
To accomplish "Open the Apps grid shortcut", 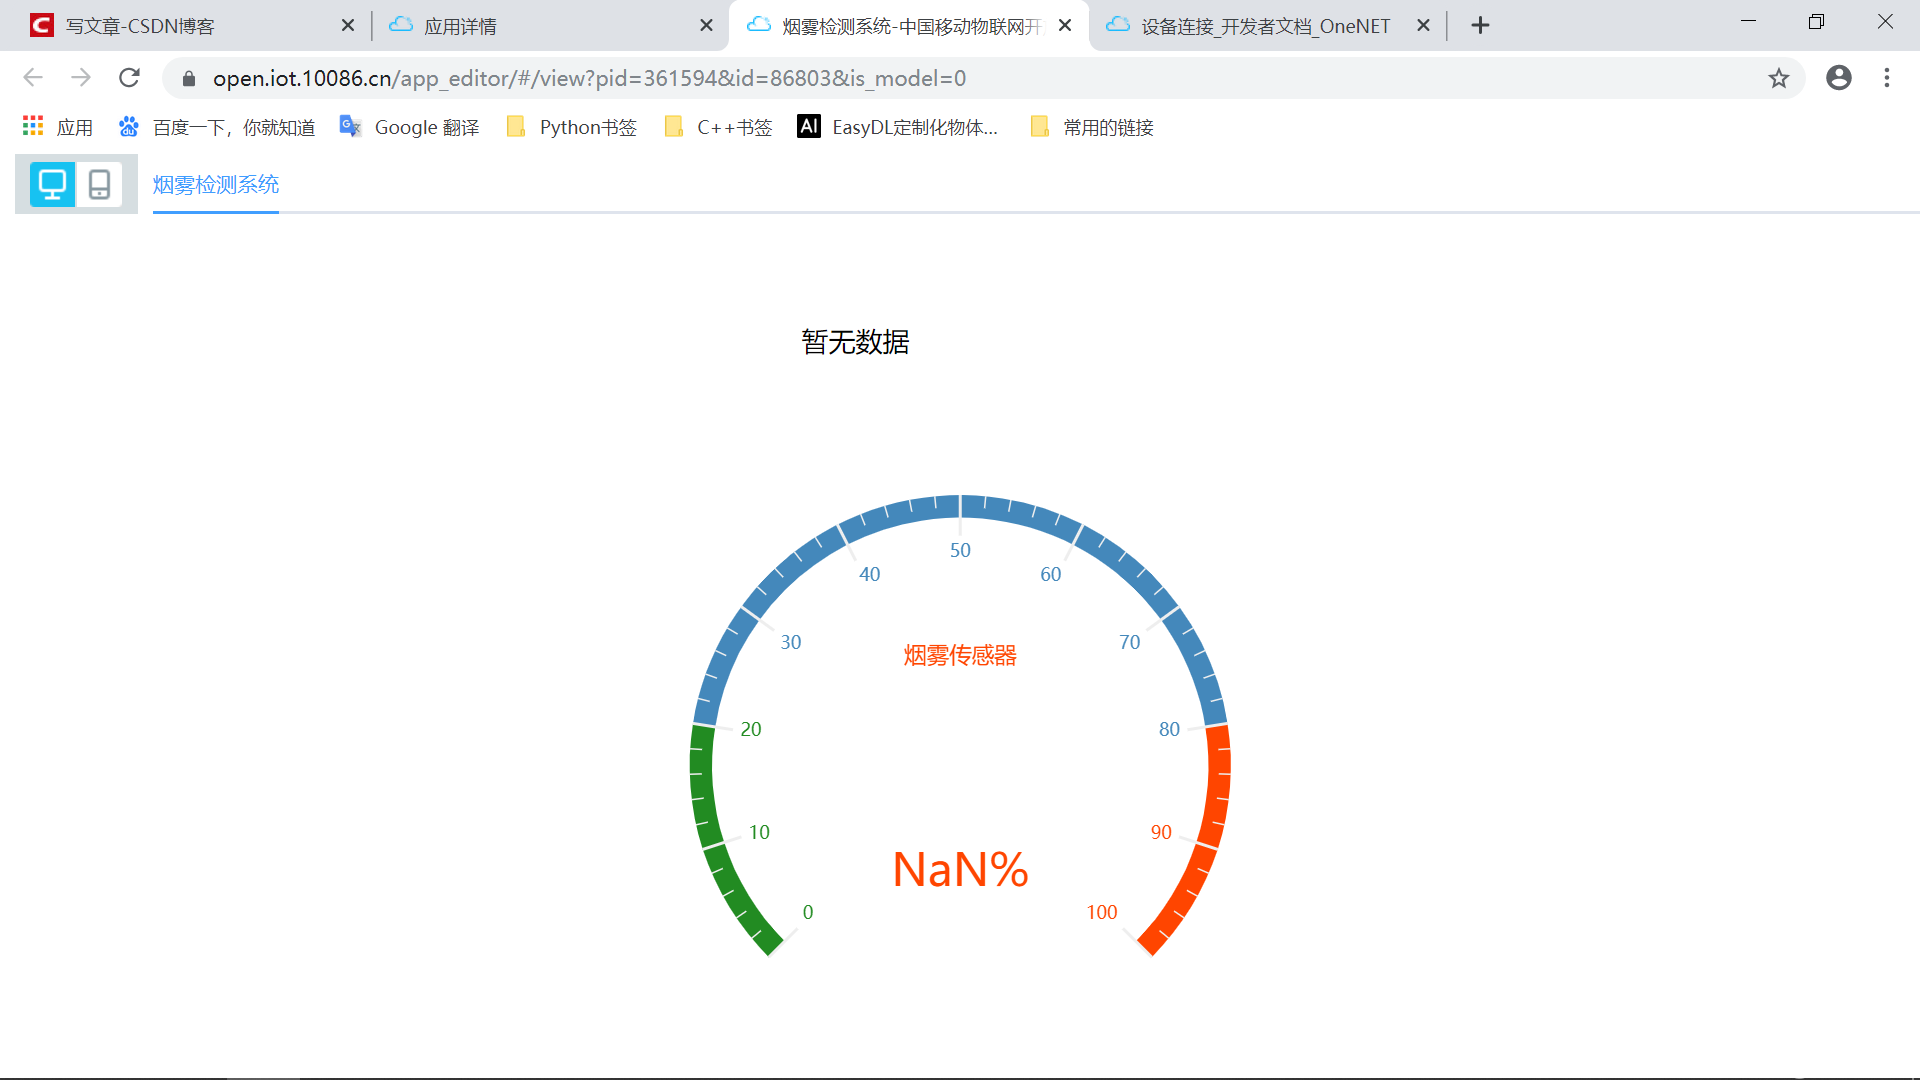I will coord(58,127).
